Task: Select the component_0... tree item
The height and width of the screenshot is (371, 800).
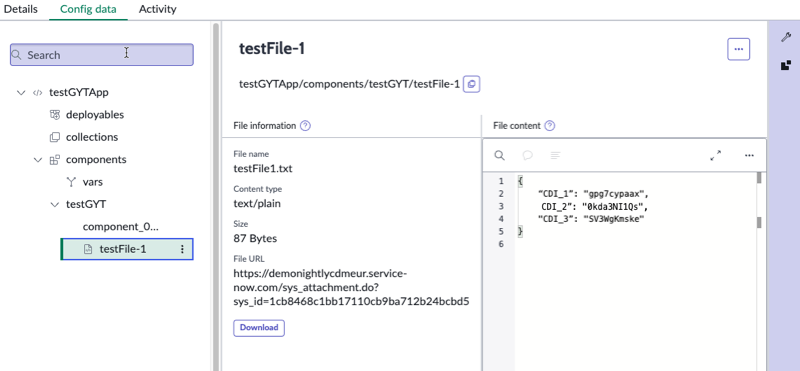Action: tap(121, 227)
